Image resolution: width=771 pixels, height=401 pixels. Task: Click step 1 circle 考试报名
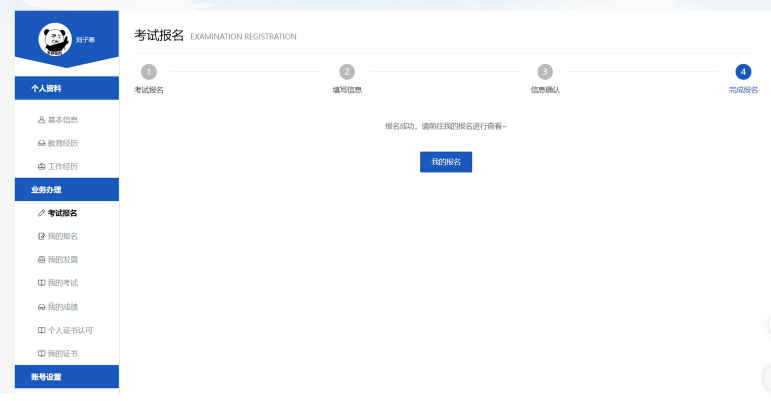coord(148,72)
